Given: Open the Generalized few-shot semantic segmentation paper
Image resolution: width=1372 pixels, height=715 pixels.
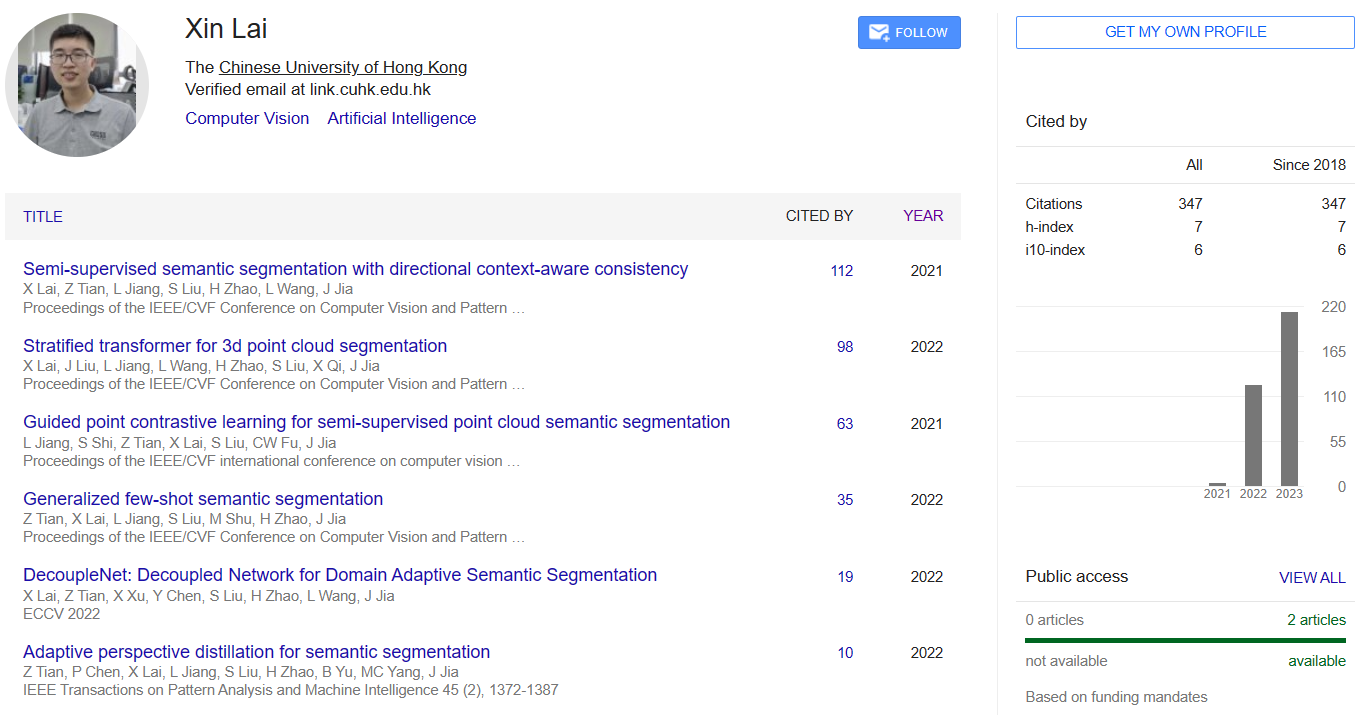Looking at the screenshot, I should 202,498.
